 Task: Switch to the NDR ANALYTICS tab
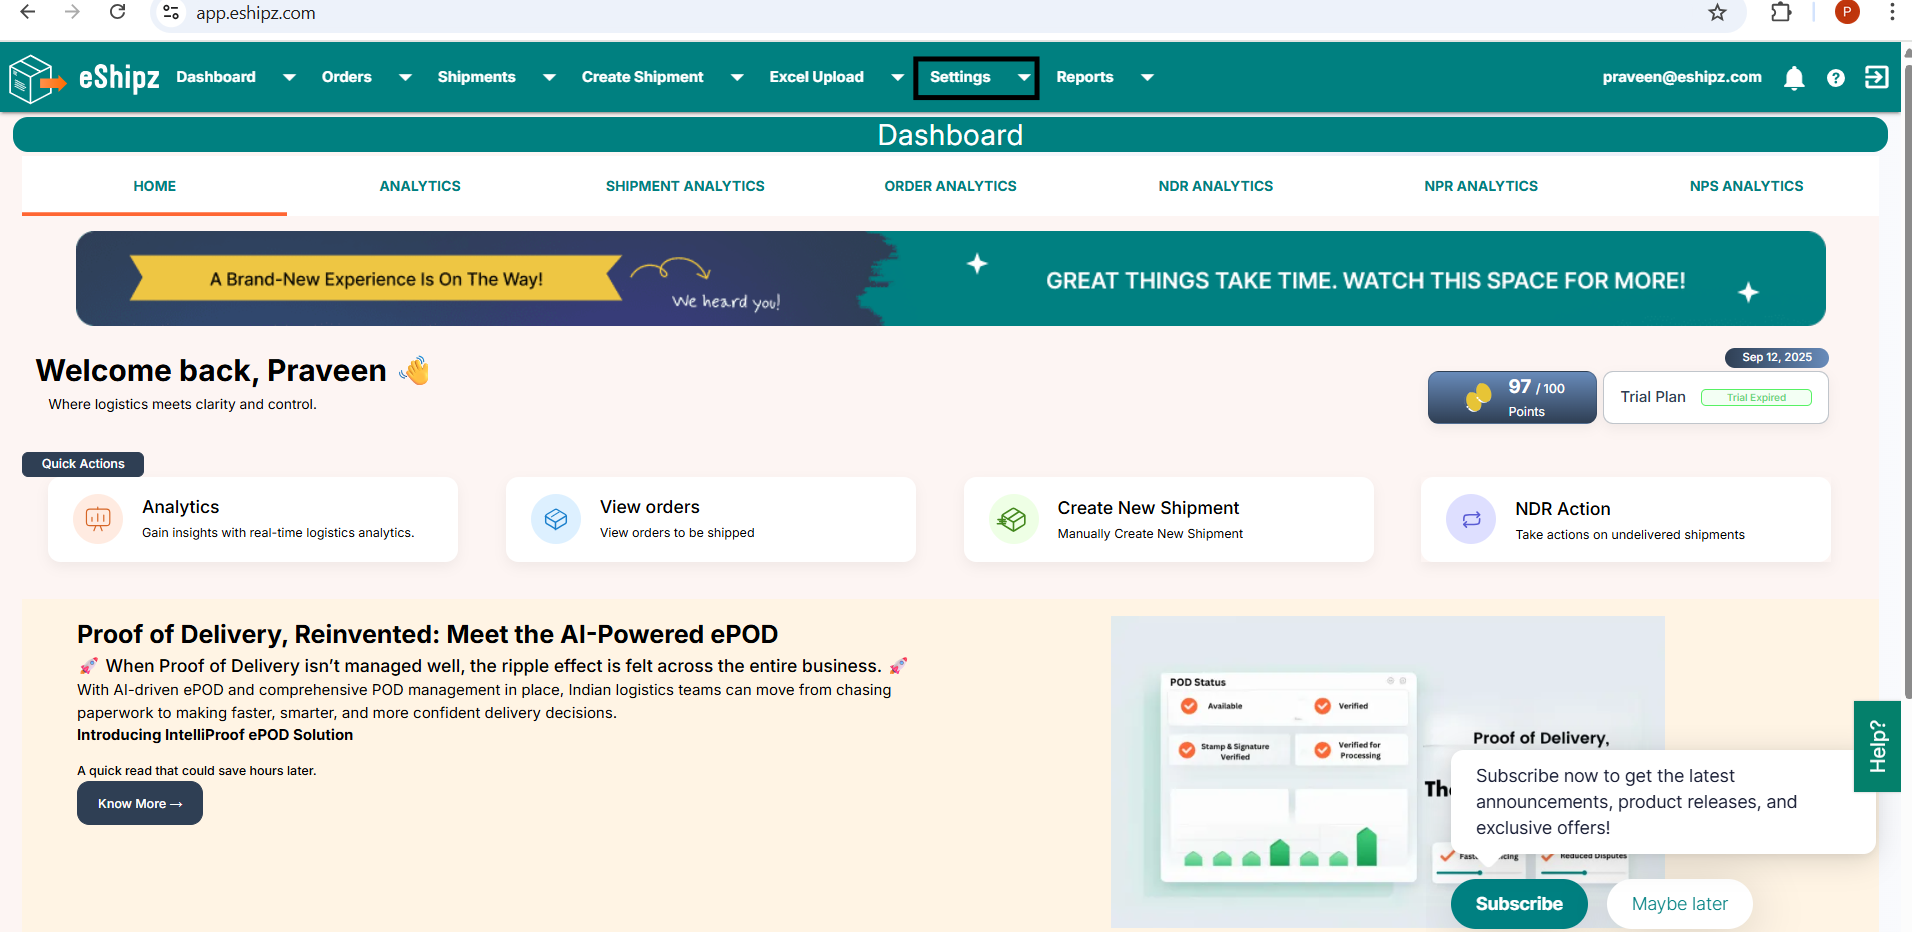tap(1216, 186)
